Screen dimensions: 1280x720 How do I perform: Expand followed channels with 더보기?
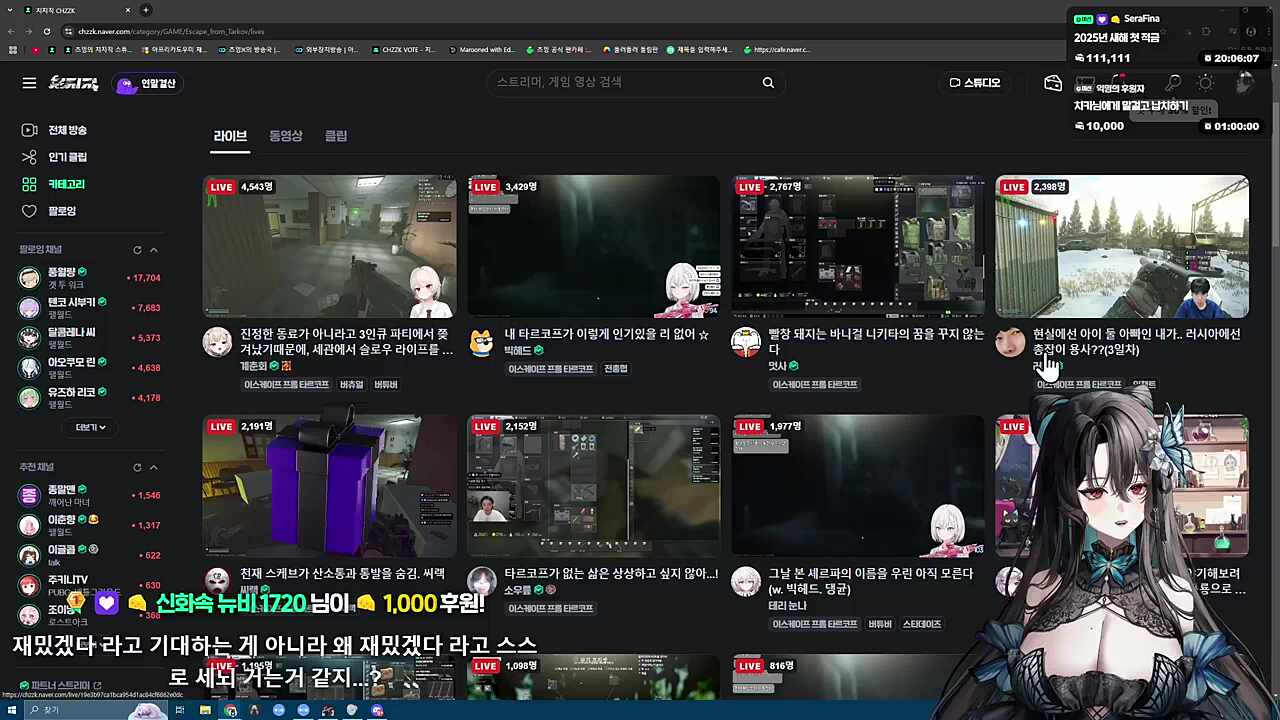pos(90,427)
